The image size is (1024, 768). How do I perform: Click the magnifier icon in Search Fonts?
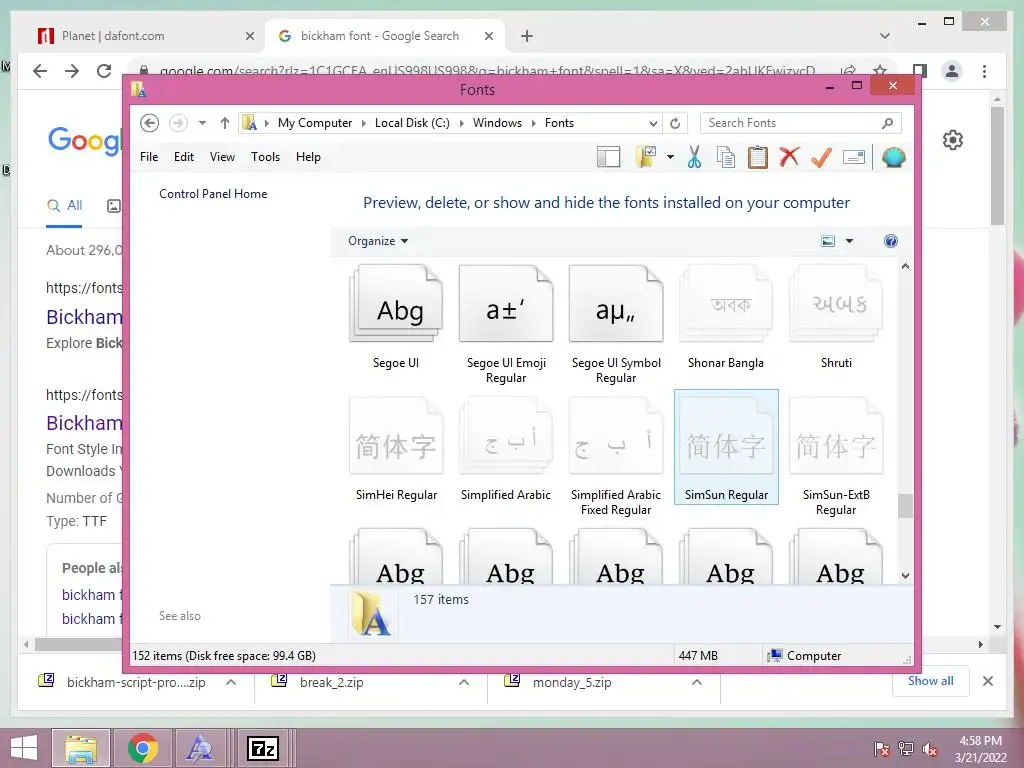pos(888,123)
